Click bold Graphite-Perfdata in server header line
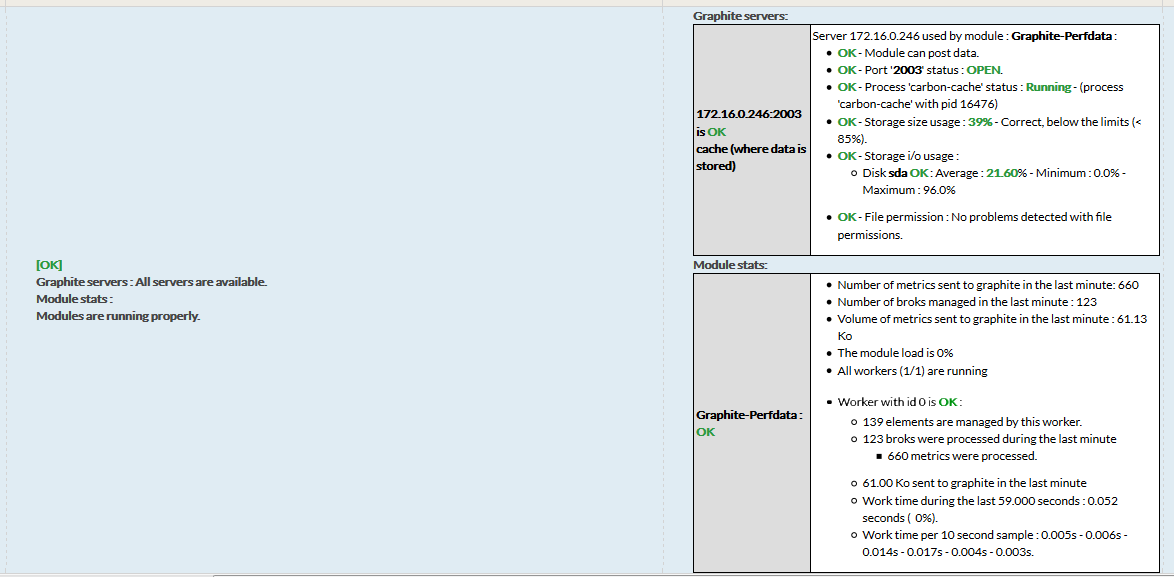1174x577 pixels. 1061,36
